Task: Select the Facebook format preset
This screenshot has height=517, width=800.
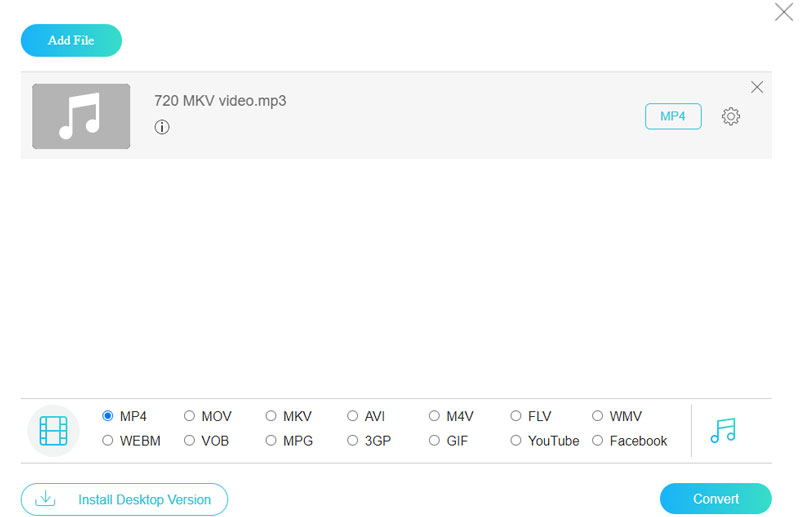Action: (x=598, y=441)
